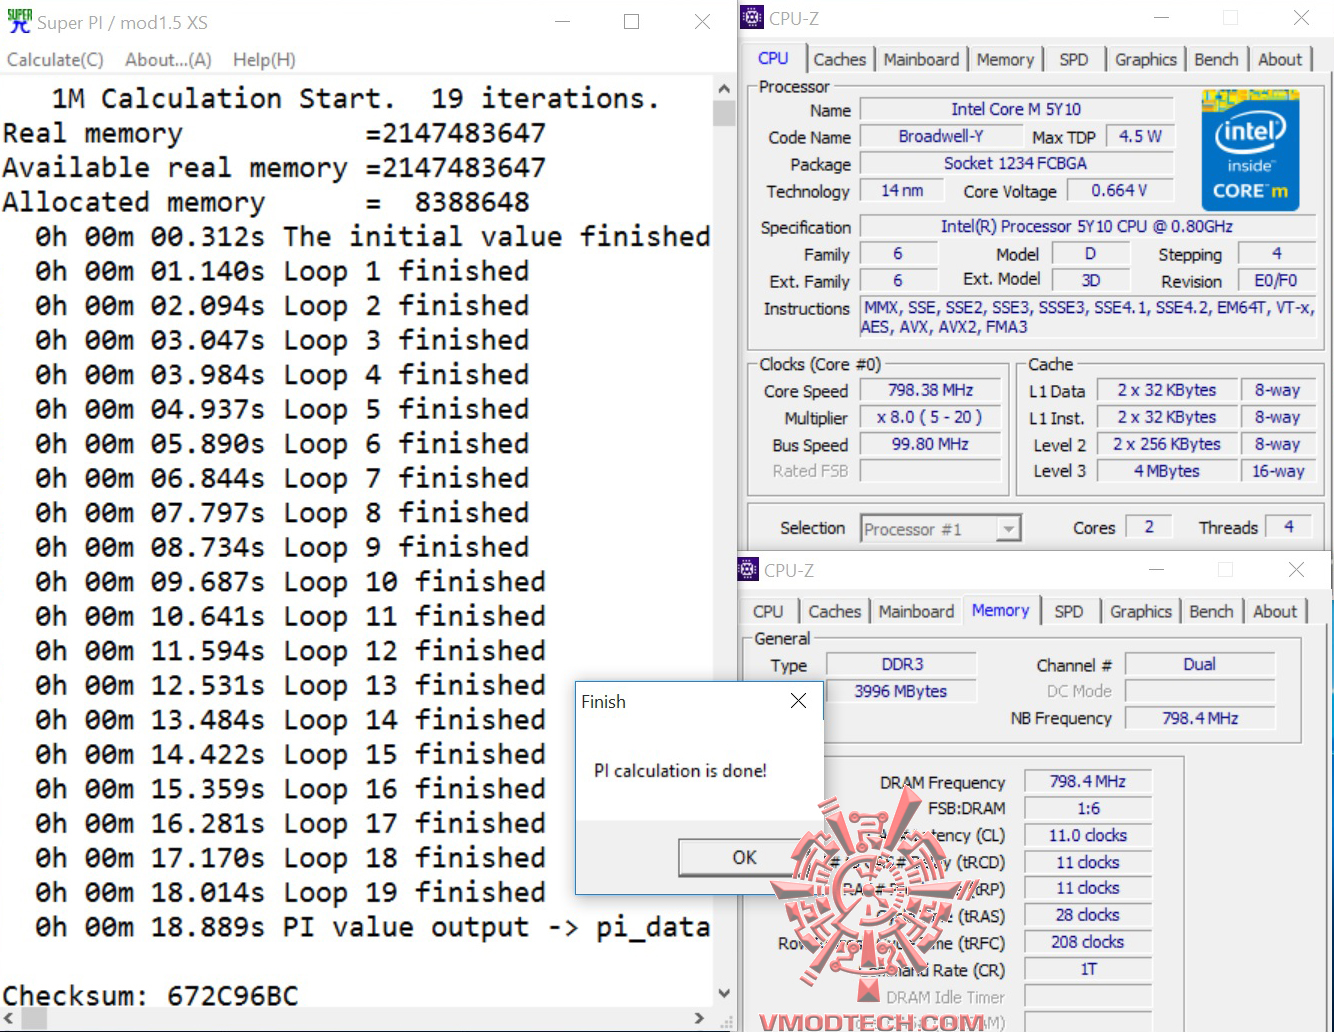Click the Revision value 'E0/F0'

[x=1275, y=281]
